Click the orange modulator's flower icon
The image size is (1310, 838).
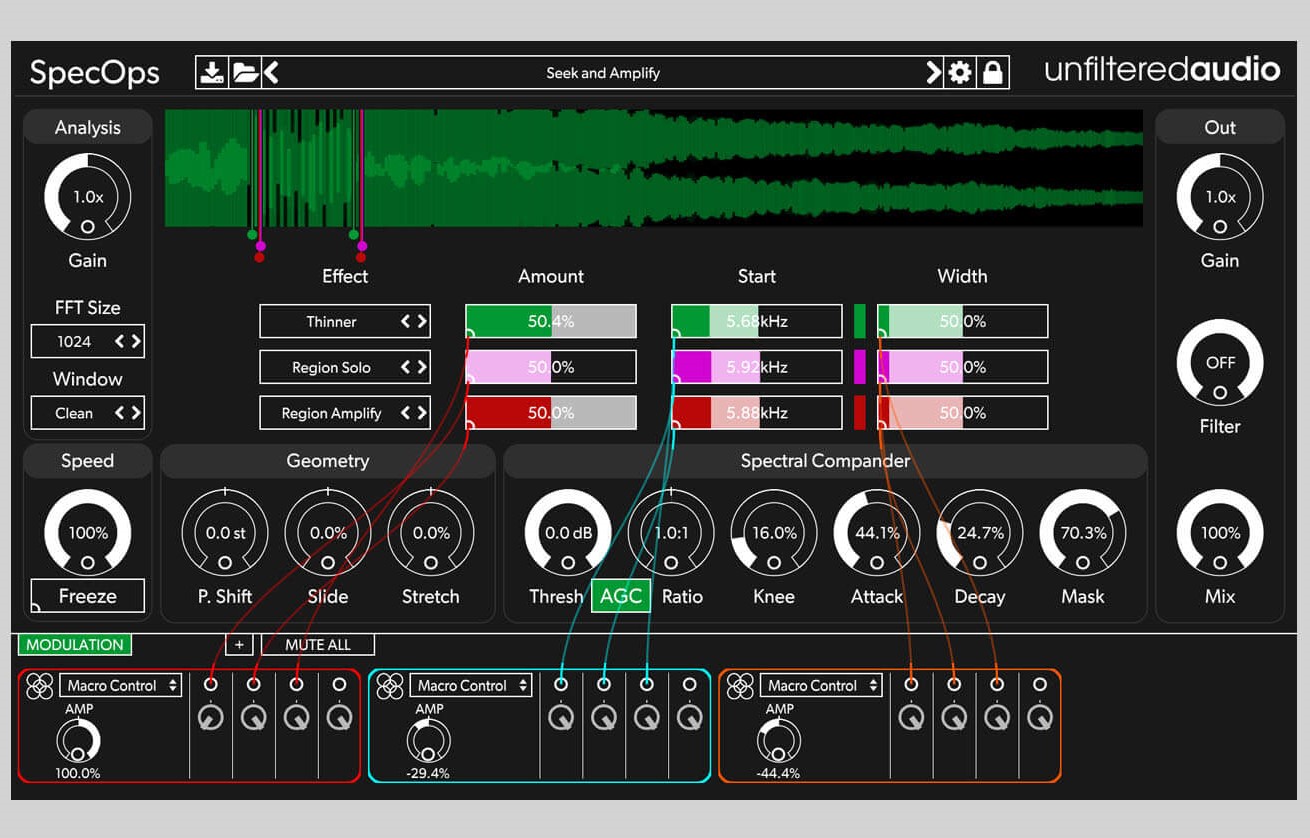pyautogui.click(x=740, y=686)
